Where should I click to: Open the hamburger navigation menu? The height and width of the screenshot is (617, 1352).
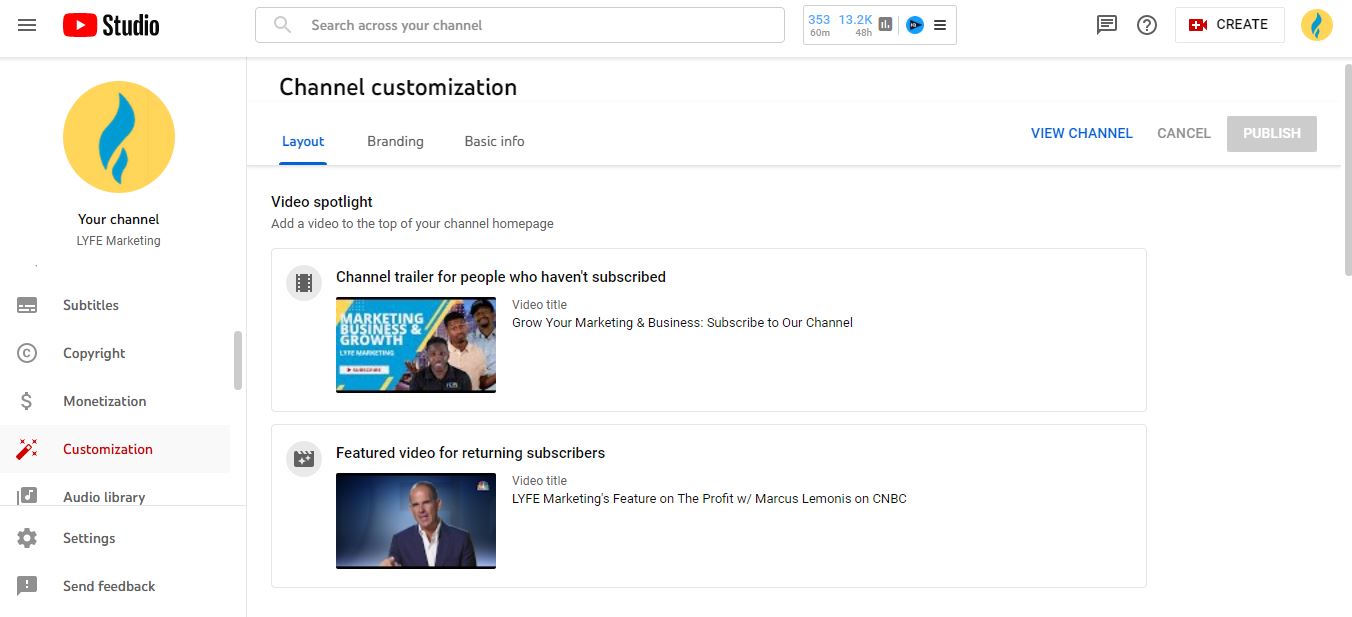[x=27, y=25]
